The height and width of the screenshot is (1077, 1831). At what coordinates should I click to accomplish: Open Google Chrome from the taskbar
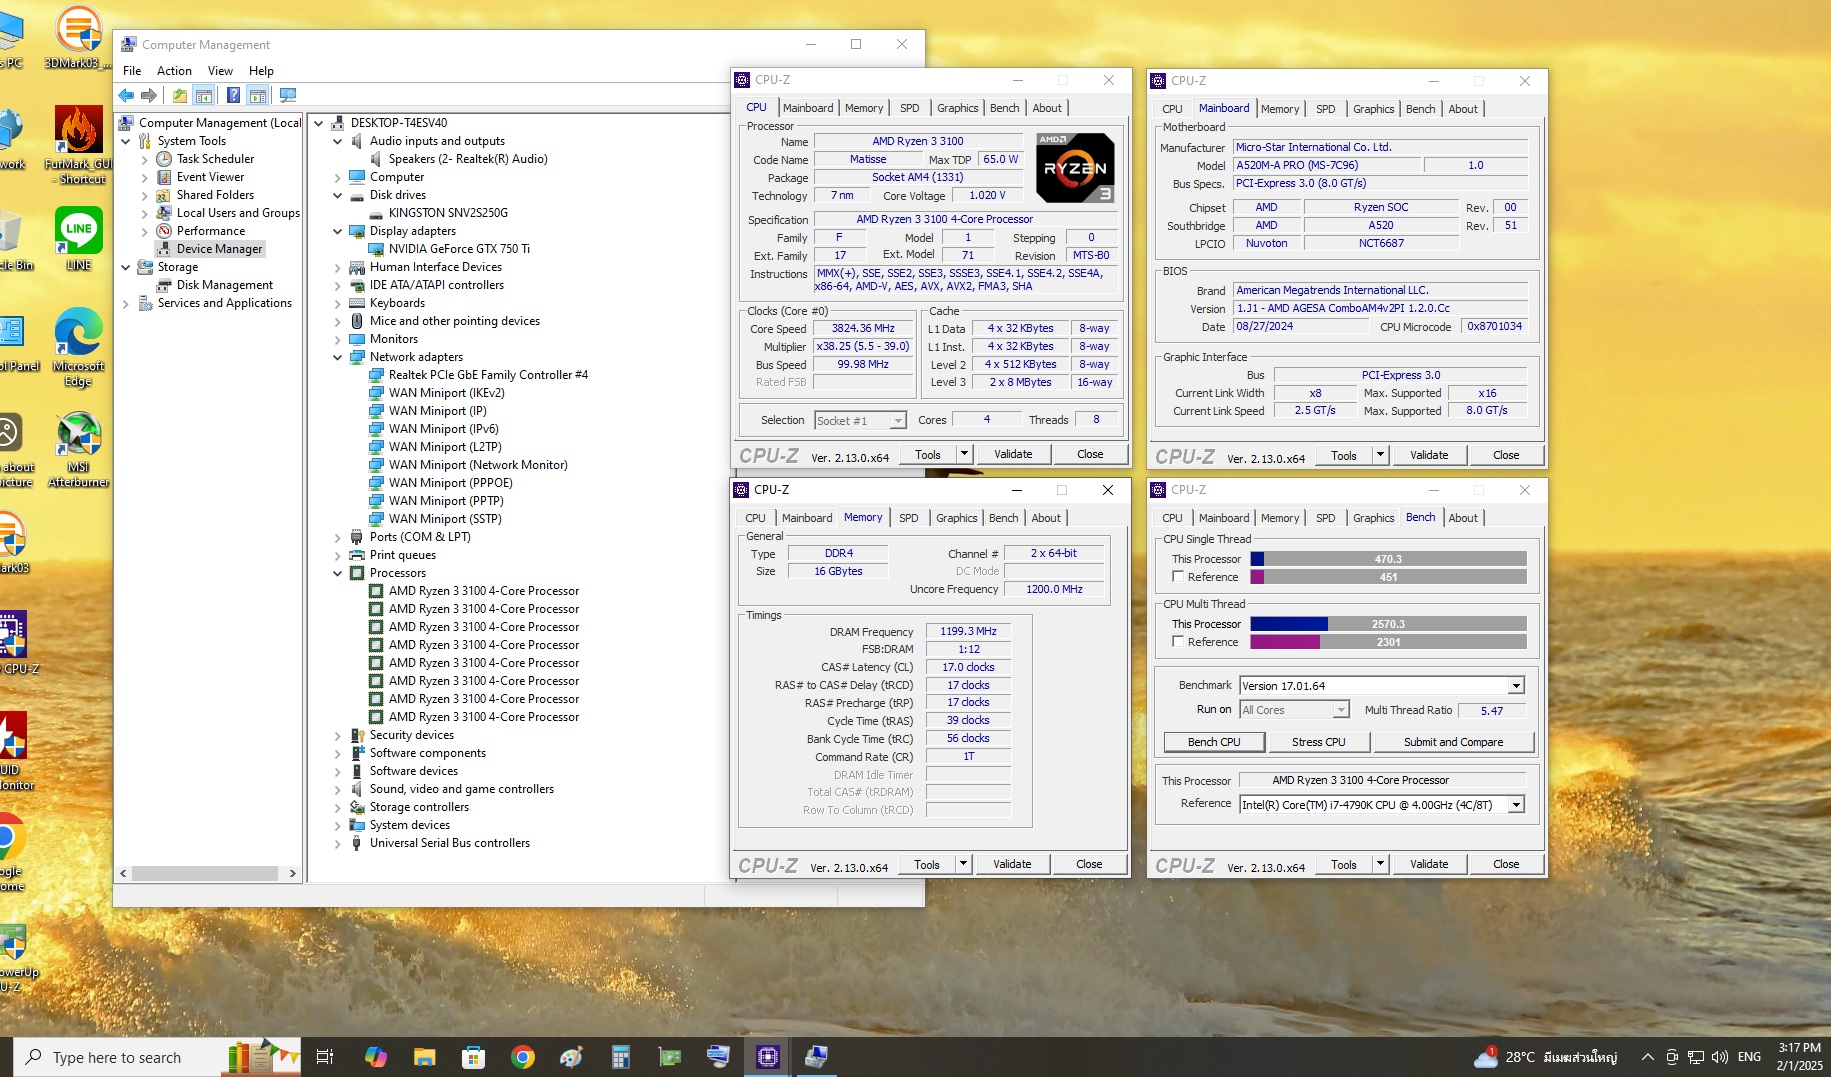(x=522, y=1057)
